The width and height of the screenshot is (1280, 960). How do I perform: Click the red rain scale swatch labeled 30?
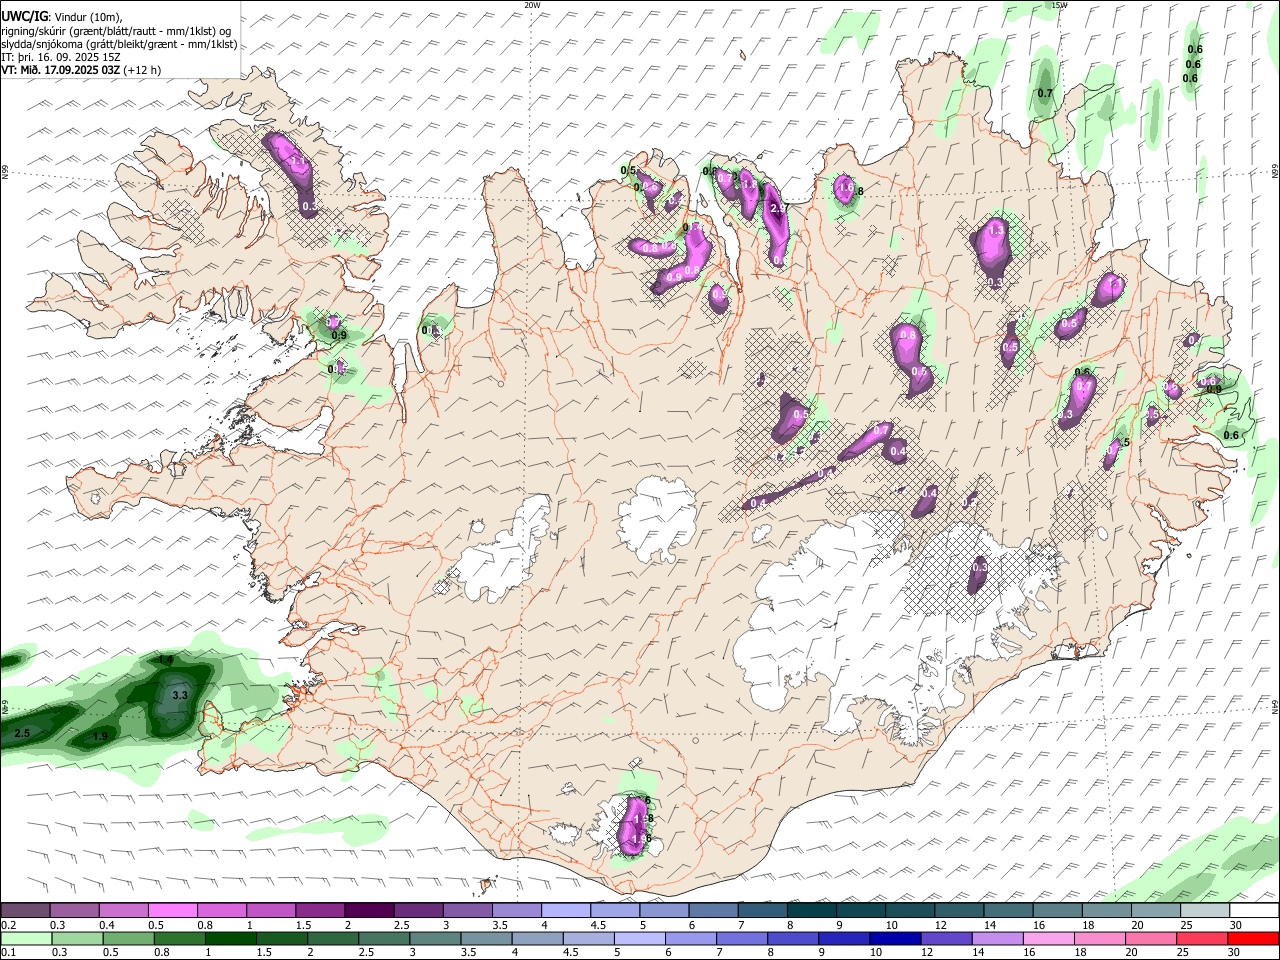pos(1253,938)
